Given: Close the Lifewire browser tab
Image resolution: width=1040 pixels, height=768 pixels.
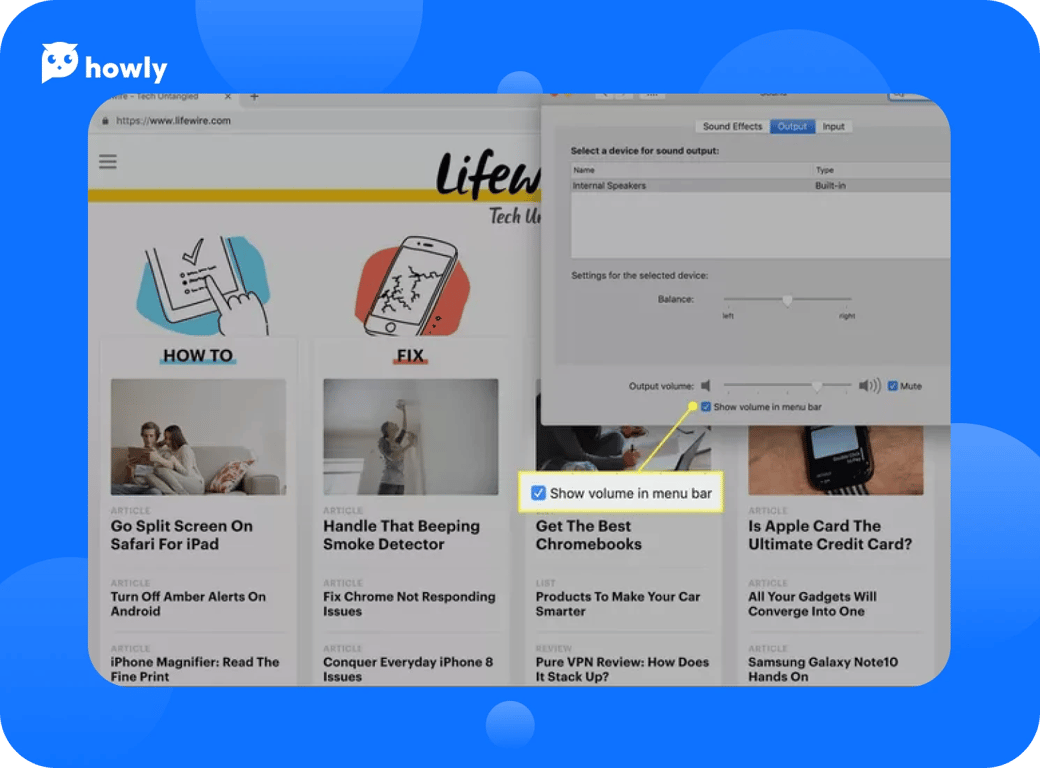Looking at the screenshot, I should [228, 97].
